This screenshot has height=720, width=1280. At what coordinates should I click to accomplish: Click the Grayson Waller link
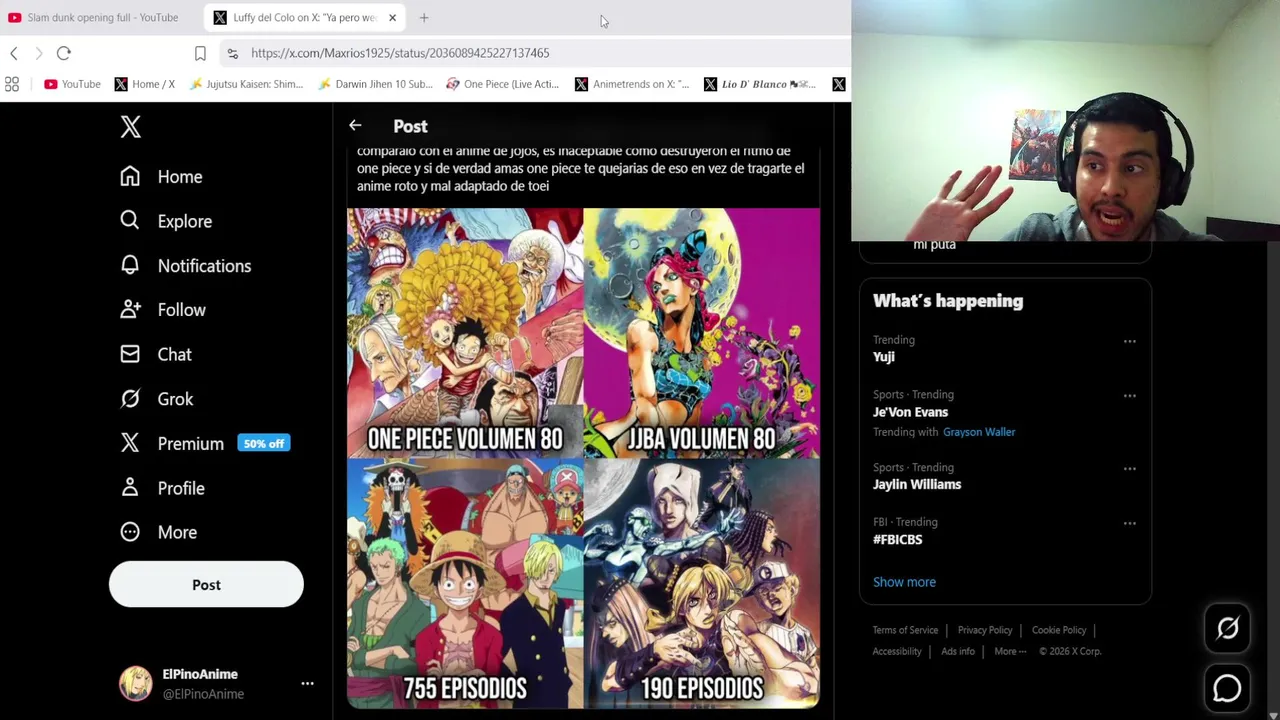[x=979, y=432]
